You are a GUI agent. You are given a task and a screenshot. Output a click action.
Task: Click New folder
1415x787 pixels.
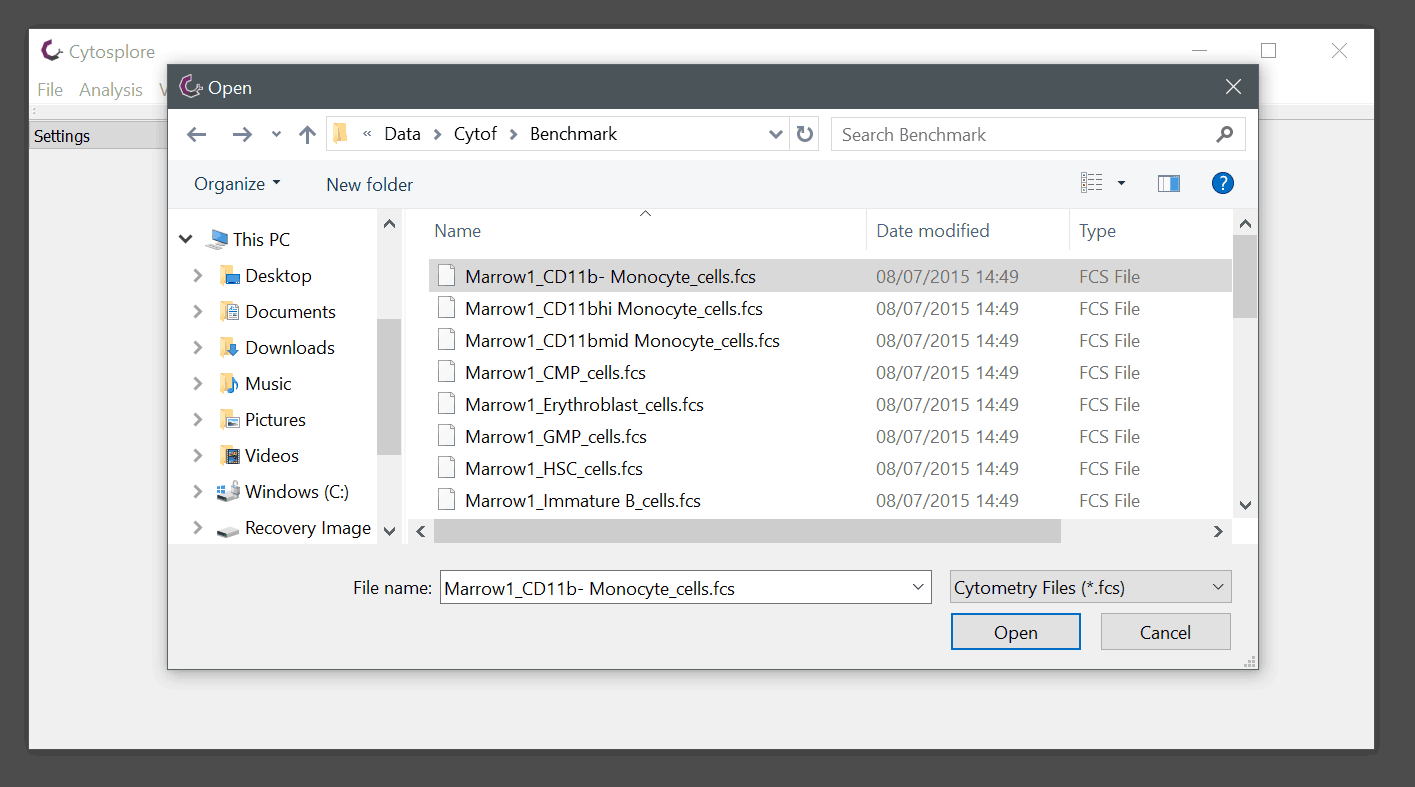click(x=369, y=184)
